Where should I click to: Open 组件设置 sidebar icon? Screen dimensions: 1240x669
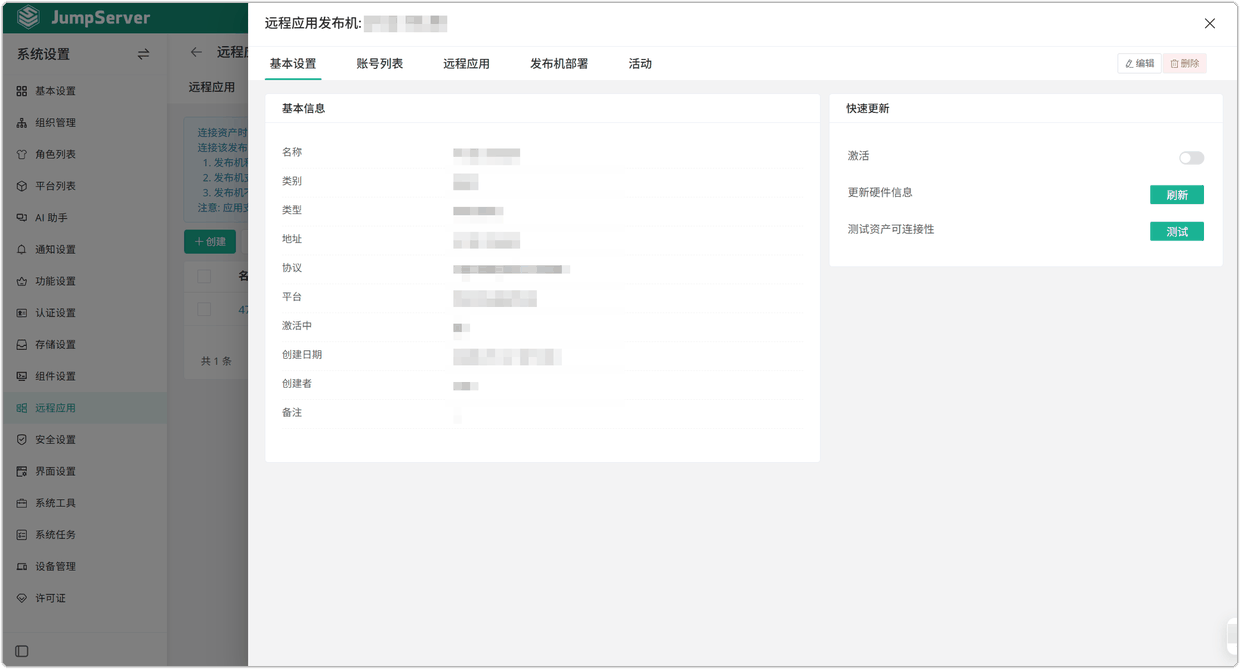pos(22,377)
